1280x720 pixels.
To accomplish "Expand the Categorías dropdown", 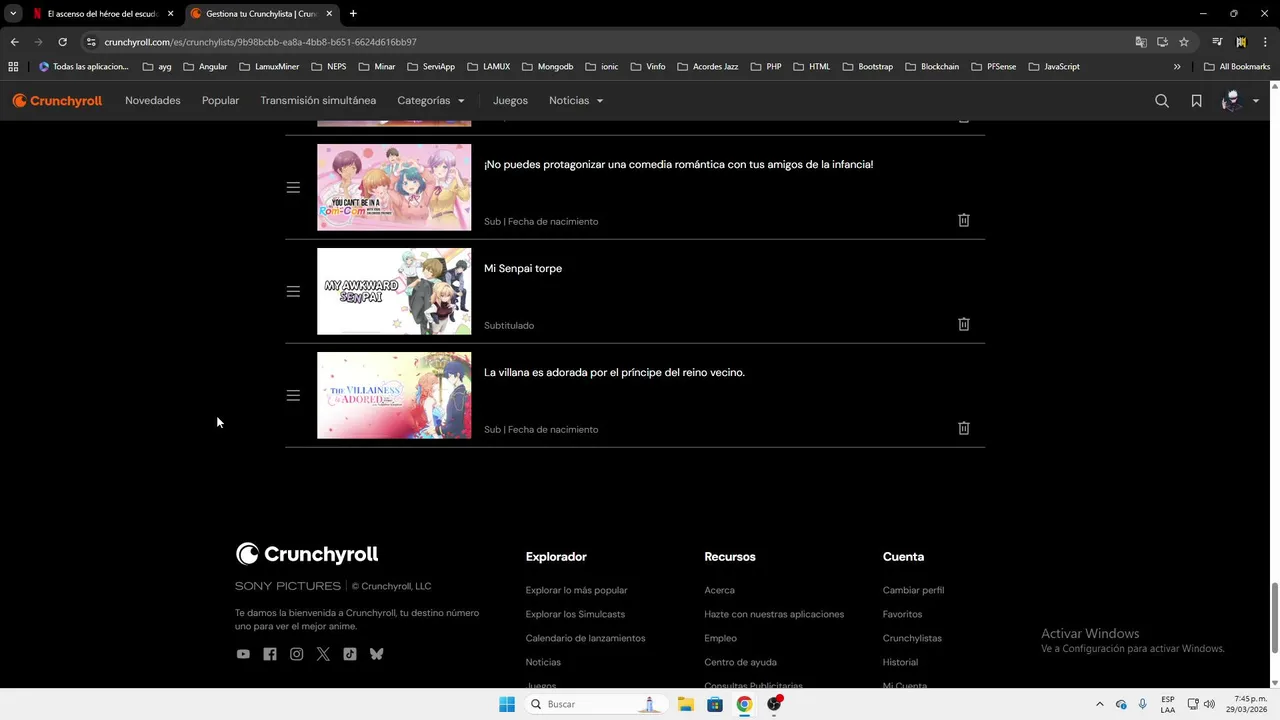I will (x=431, y=101).
